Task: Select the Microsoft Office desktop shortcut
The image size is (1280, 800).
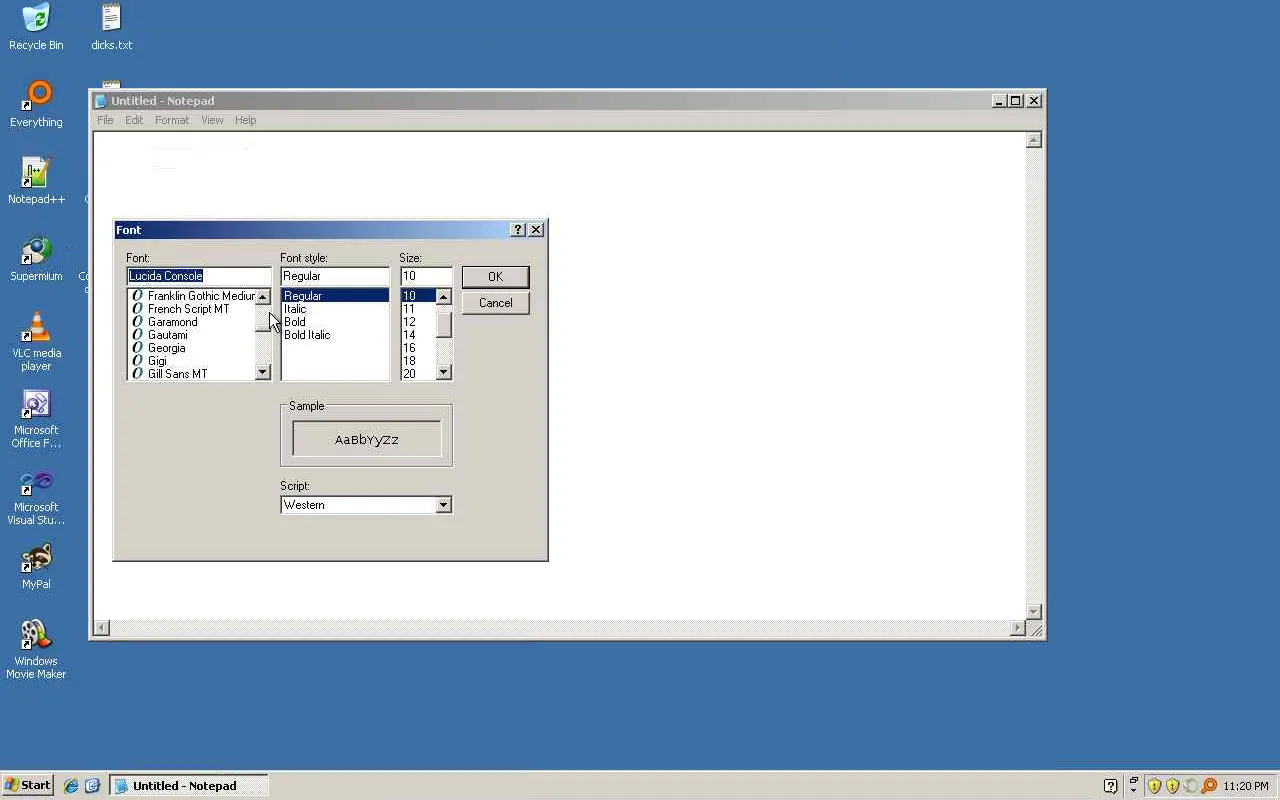Action: point(36,418)
